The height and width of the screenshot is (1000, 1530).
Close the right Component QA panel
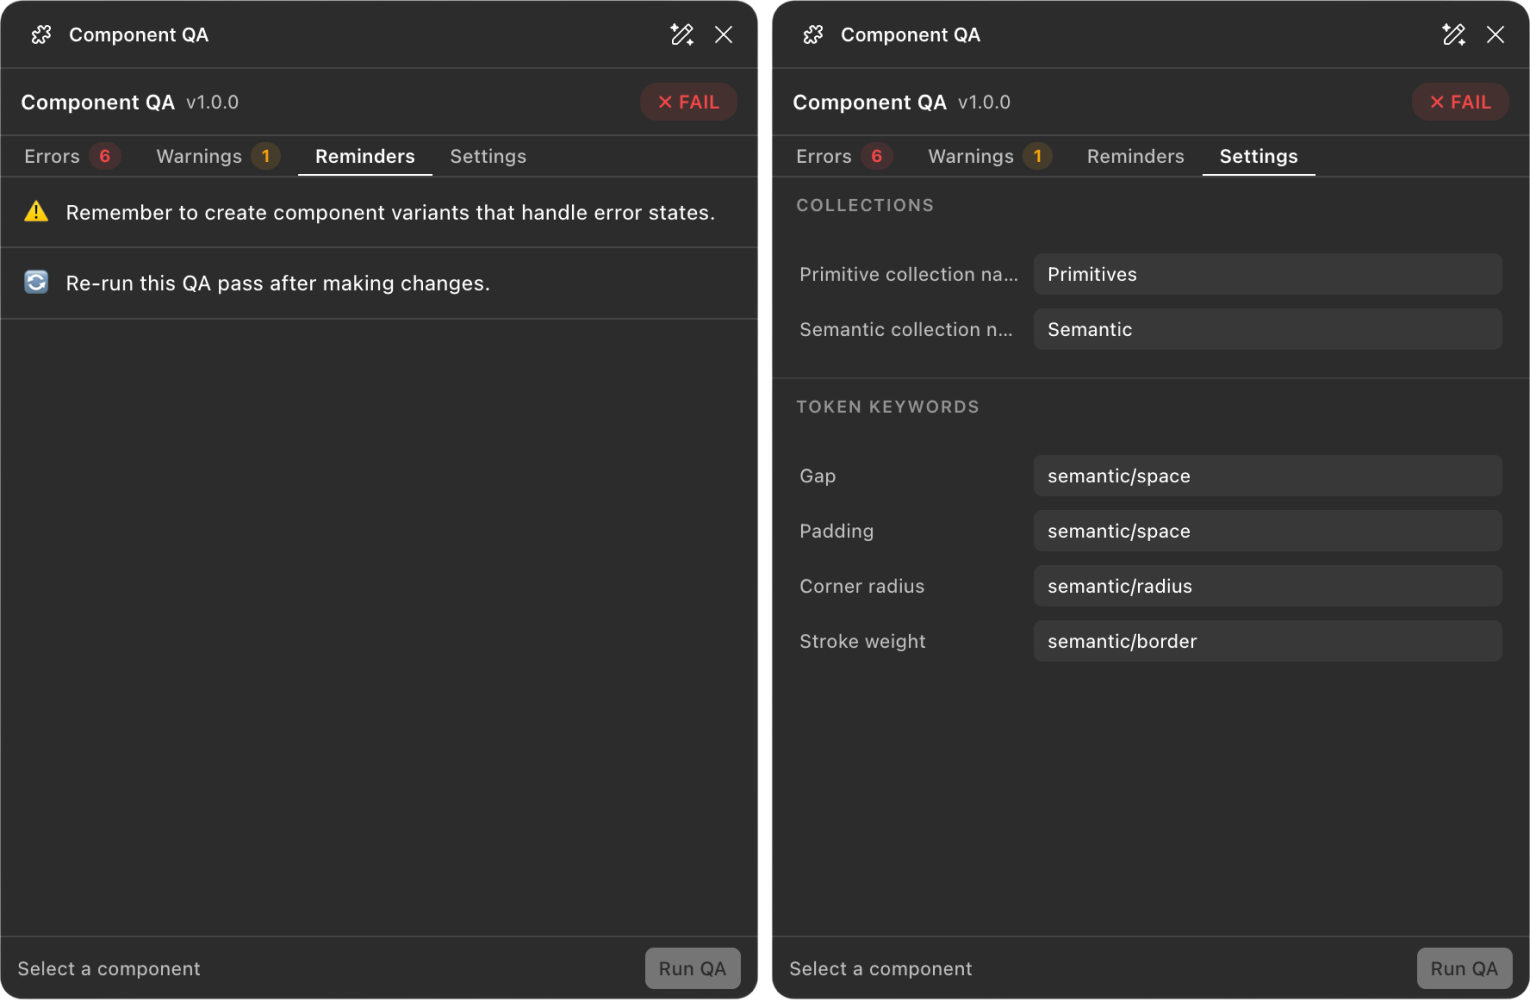tap(1496, 35)
